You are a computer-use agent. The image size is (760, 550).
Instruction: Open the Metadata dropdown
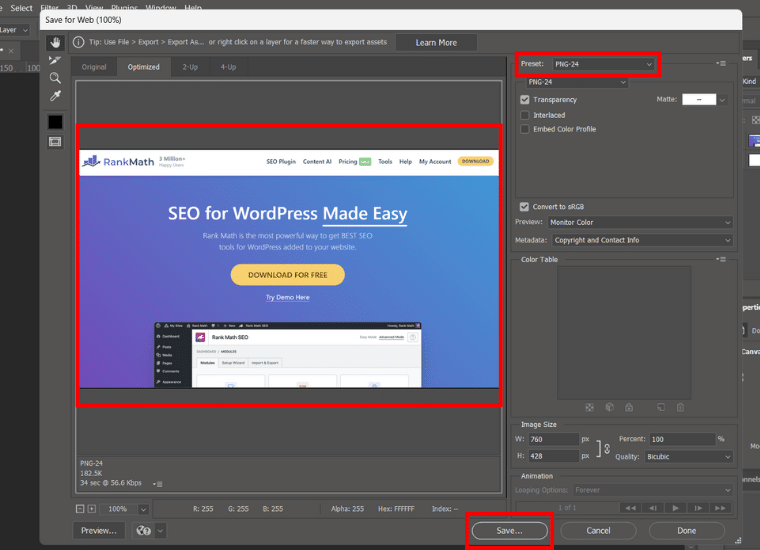pyautogui.click(x=642, y=240)
